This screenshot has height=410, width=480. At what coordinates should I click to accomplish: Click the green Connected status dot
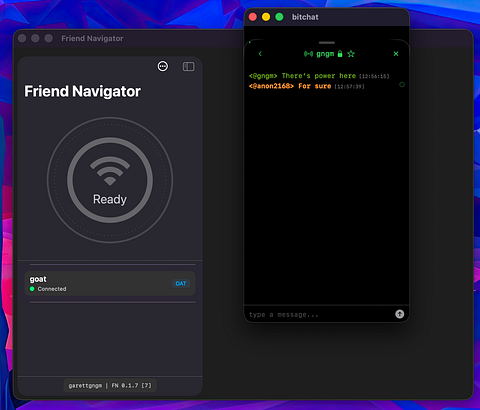pyautogui.click(x=32, y=289)
